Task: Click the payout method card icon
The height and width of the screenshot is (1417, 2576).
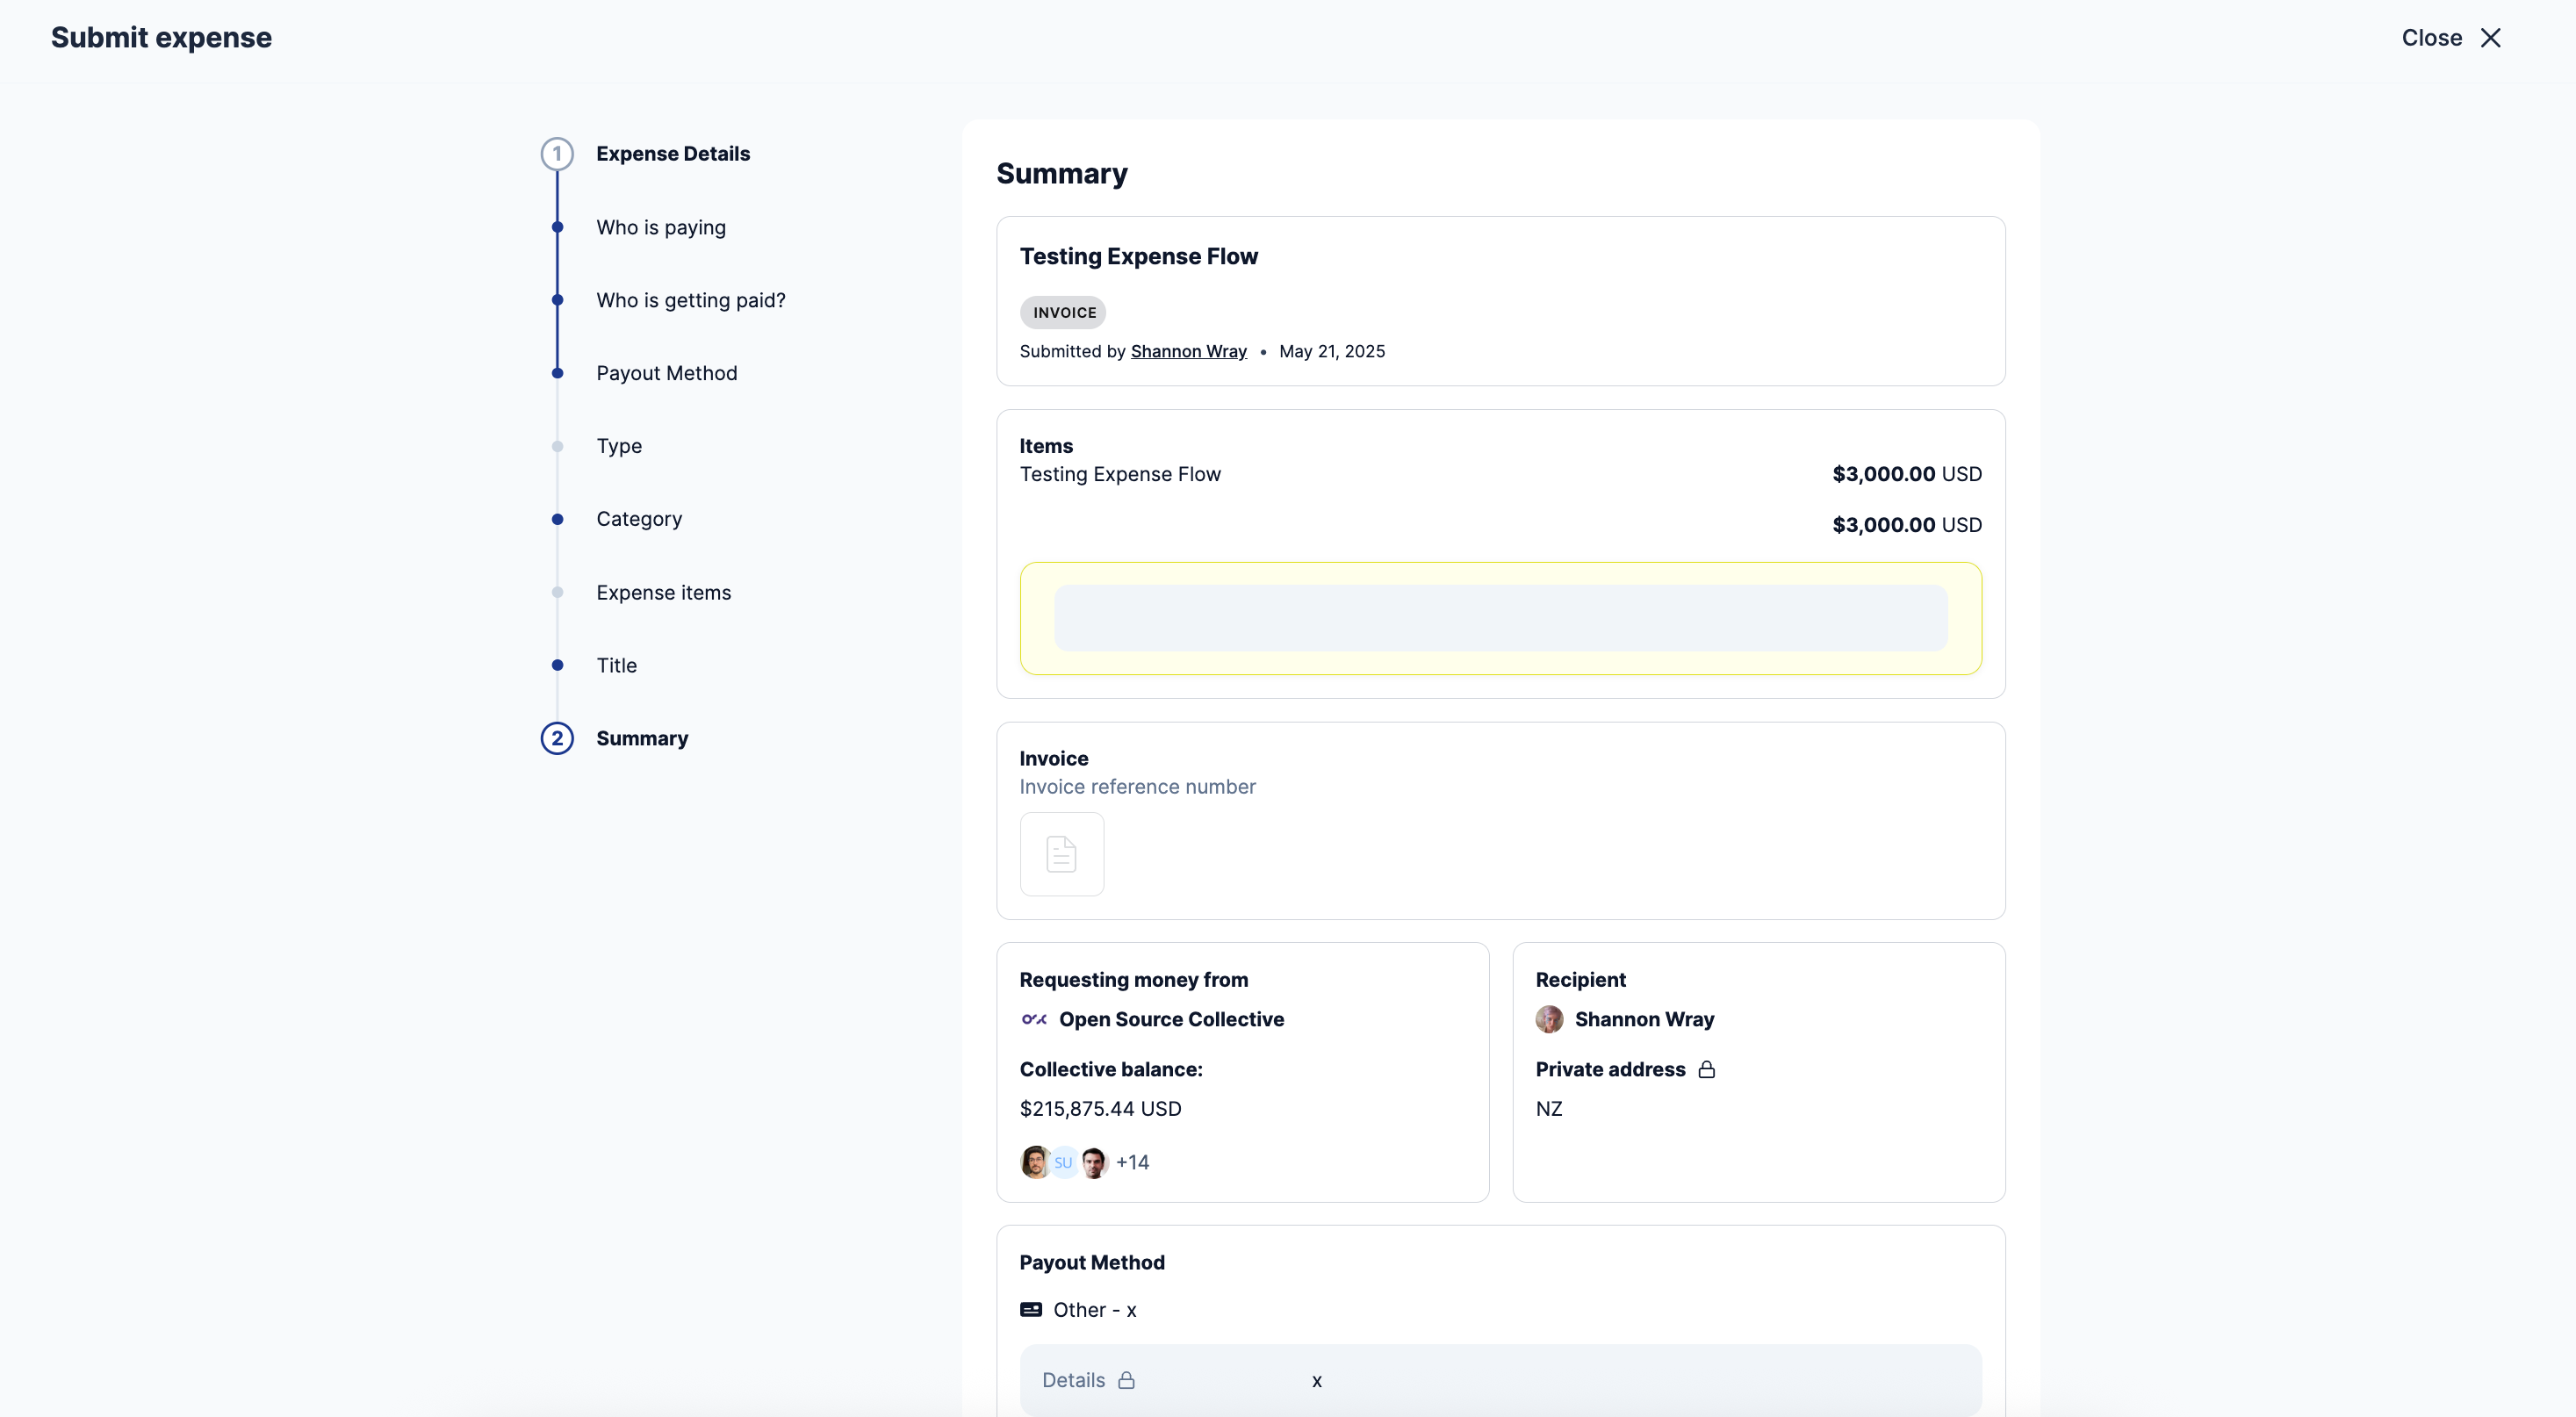Action: [1031, 1309]
